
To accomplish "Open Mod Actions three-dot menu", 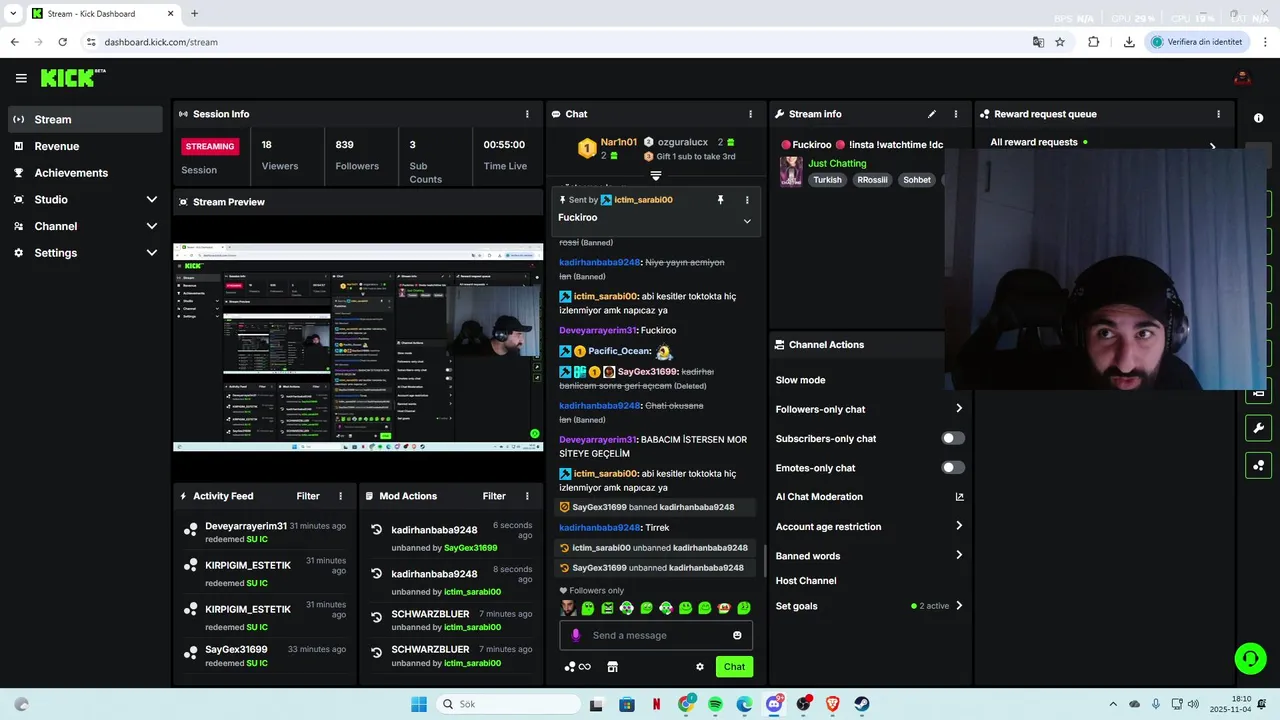I will click(x=527, y=496).
